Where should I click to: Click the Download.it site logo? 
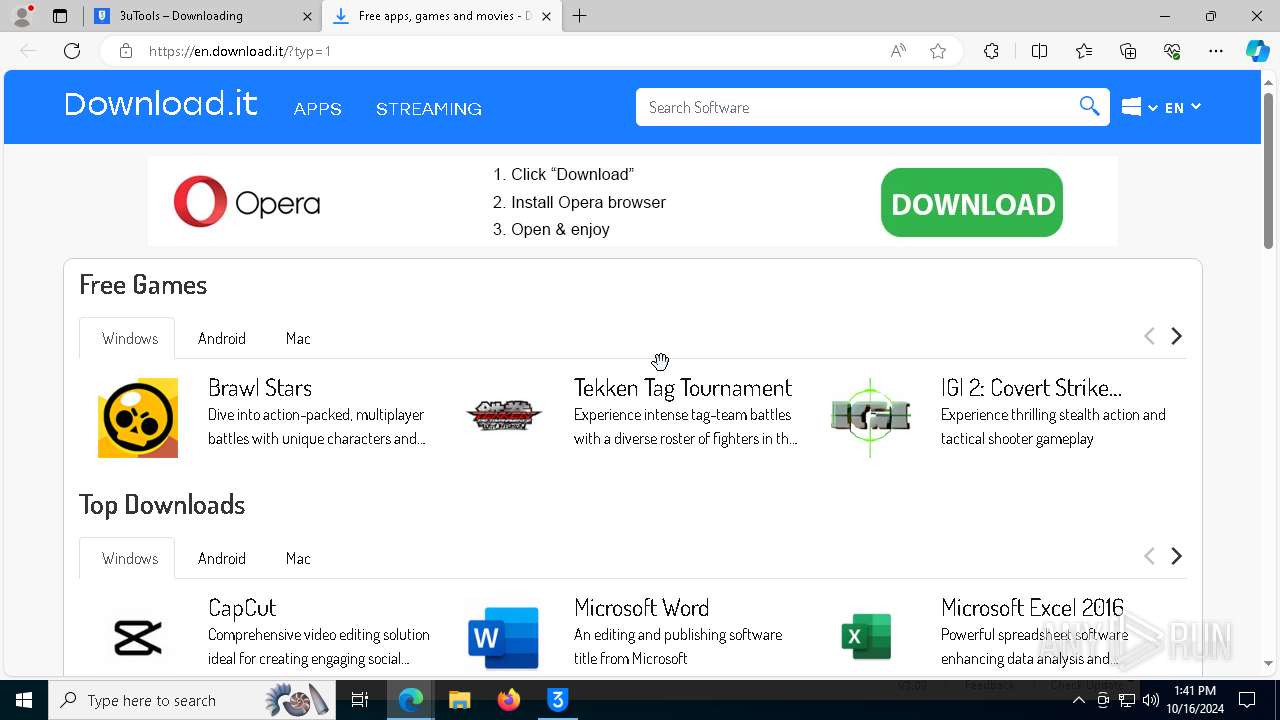(x=161, y=105)
